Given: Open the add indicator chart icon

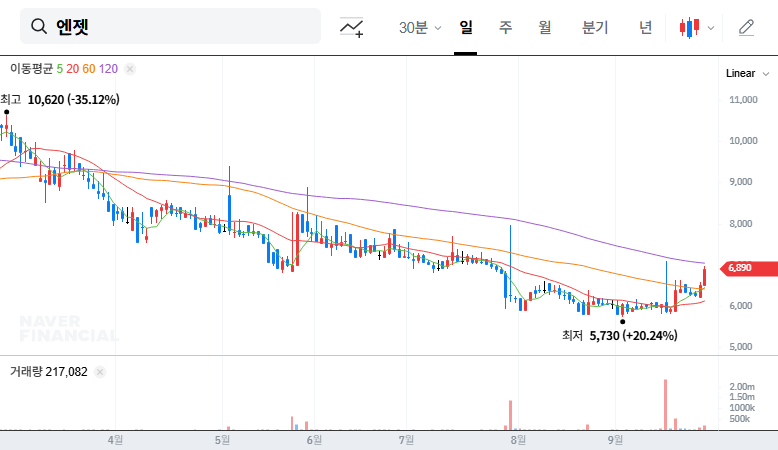Looking at the screenshot, I should 351,27.
